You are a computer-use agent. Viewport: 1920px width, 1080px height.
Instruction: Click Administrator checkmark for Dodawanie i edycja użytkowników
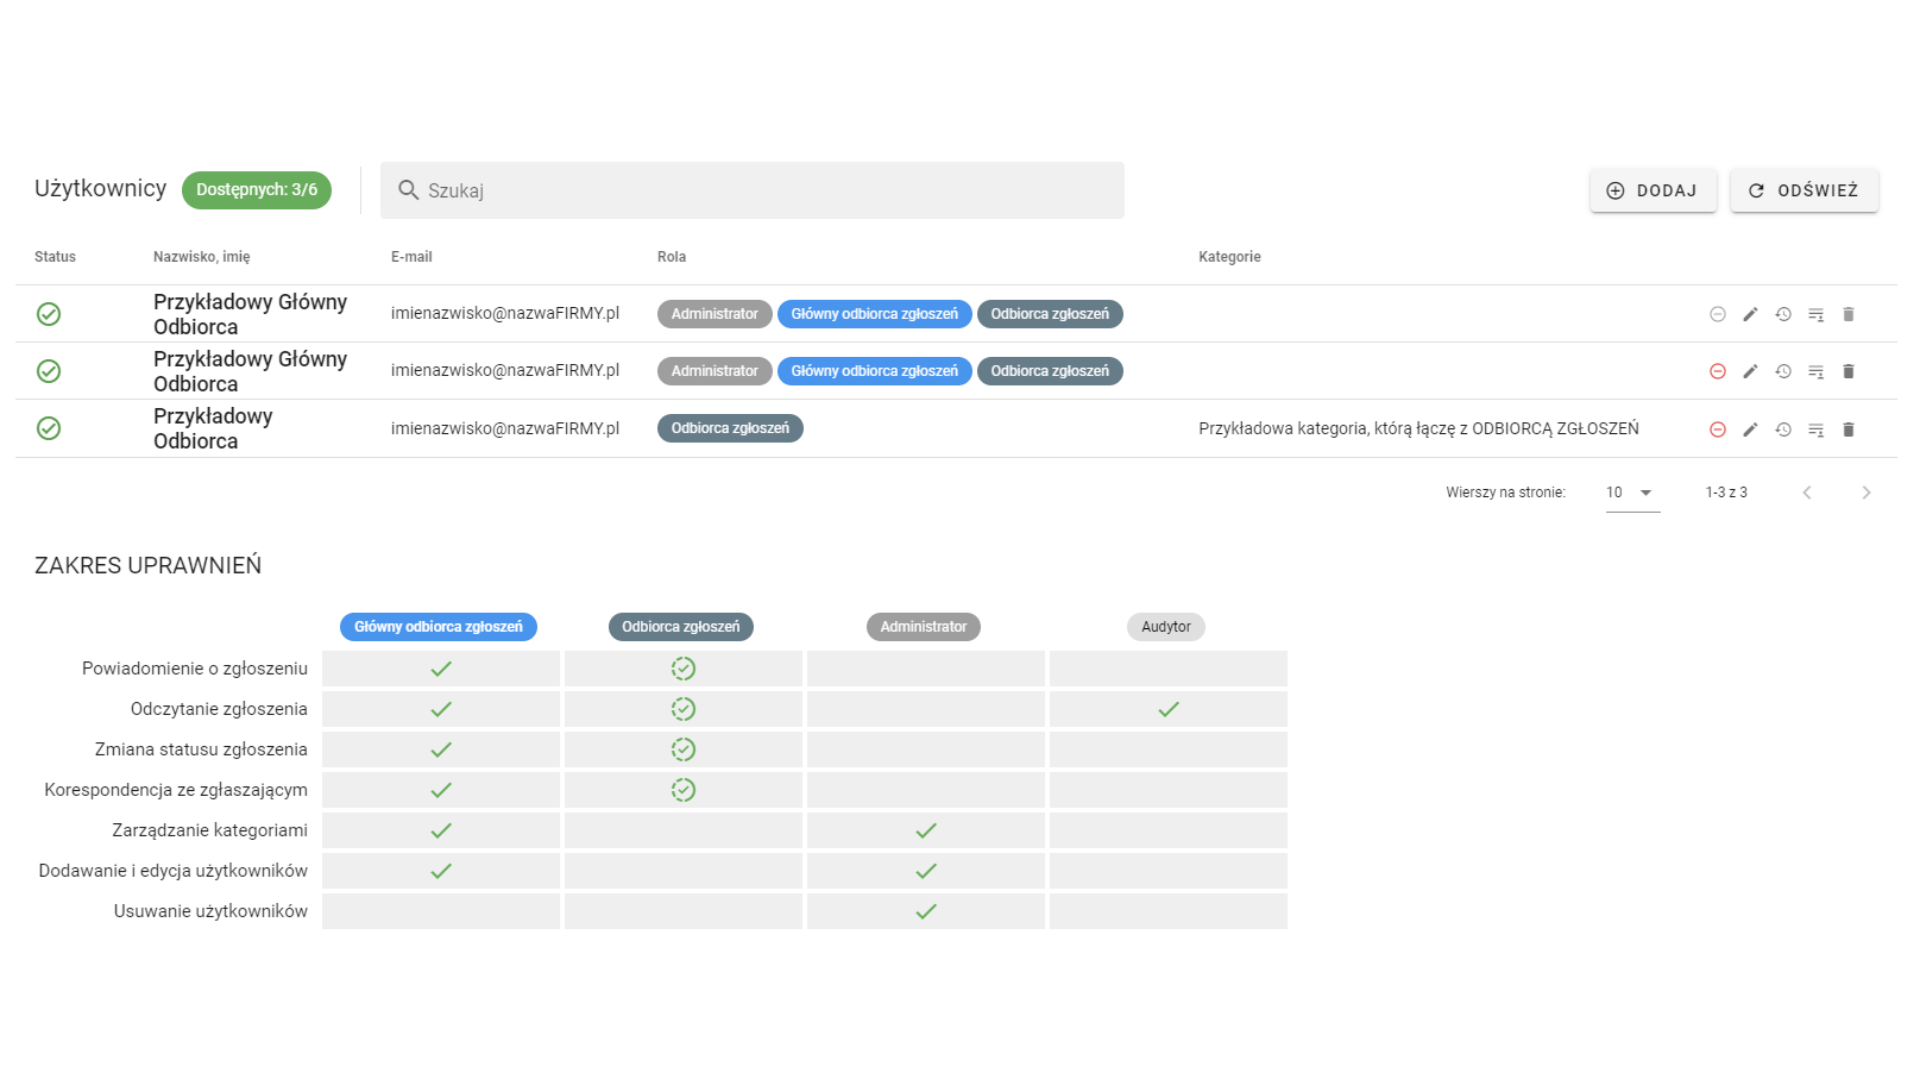pyautogui.click(x=926, y=871)
